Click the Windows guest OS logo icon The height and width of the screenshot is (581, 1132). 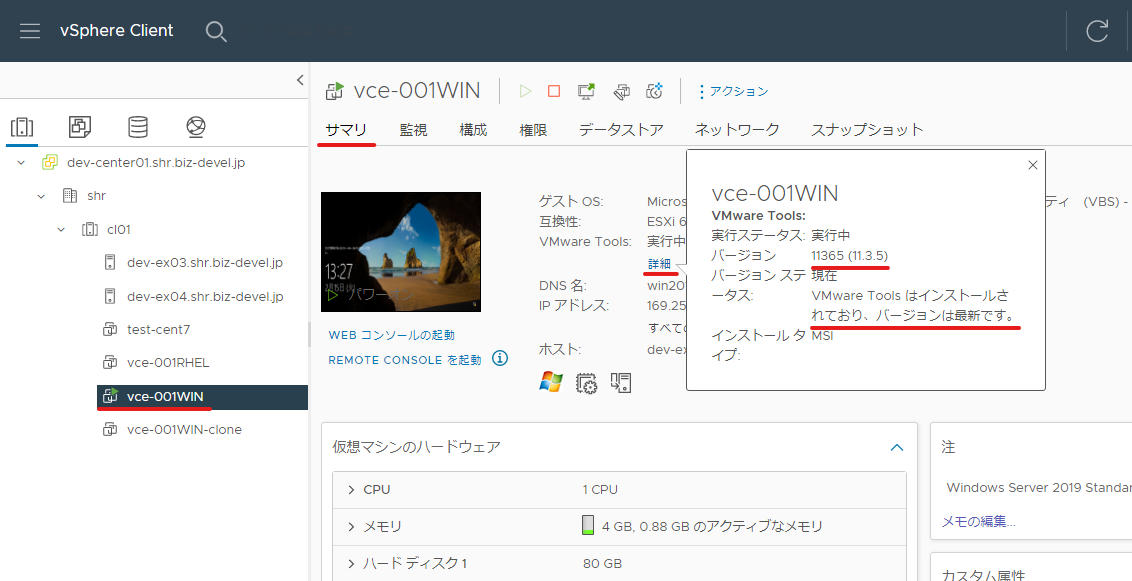click(x=551, y=382)
